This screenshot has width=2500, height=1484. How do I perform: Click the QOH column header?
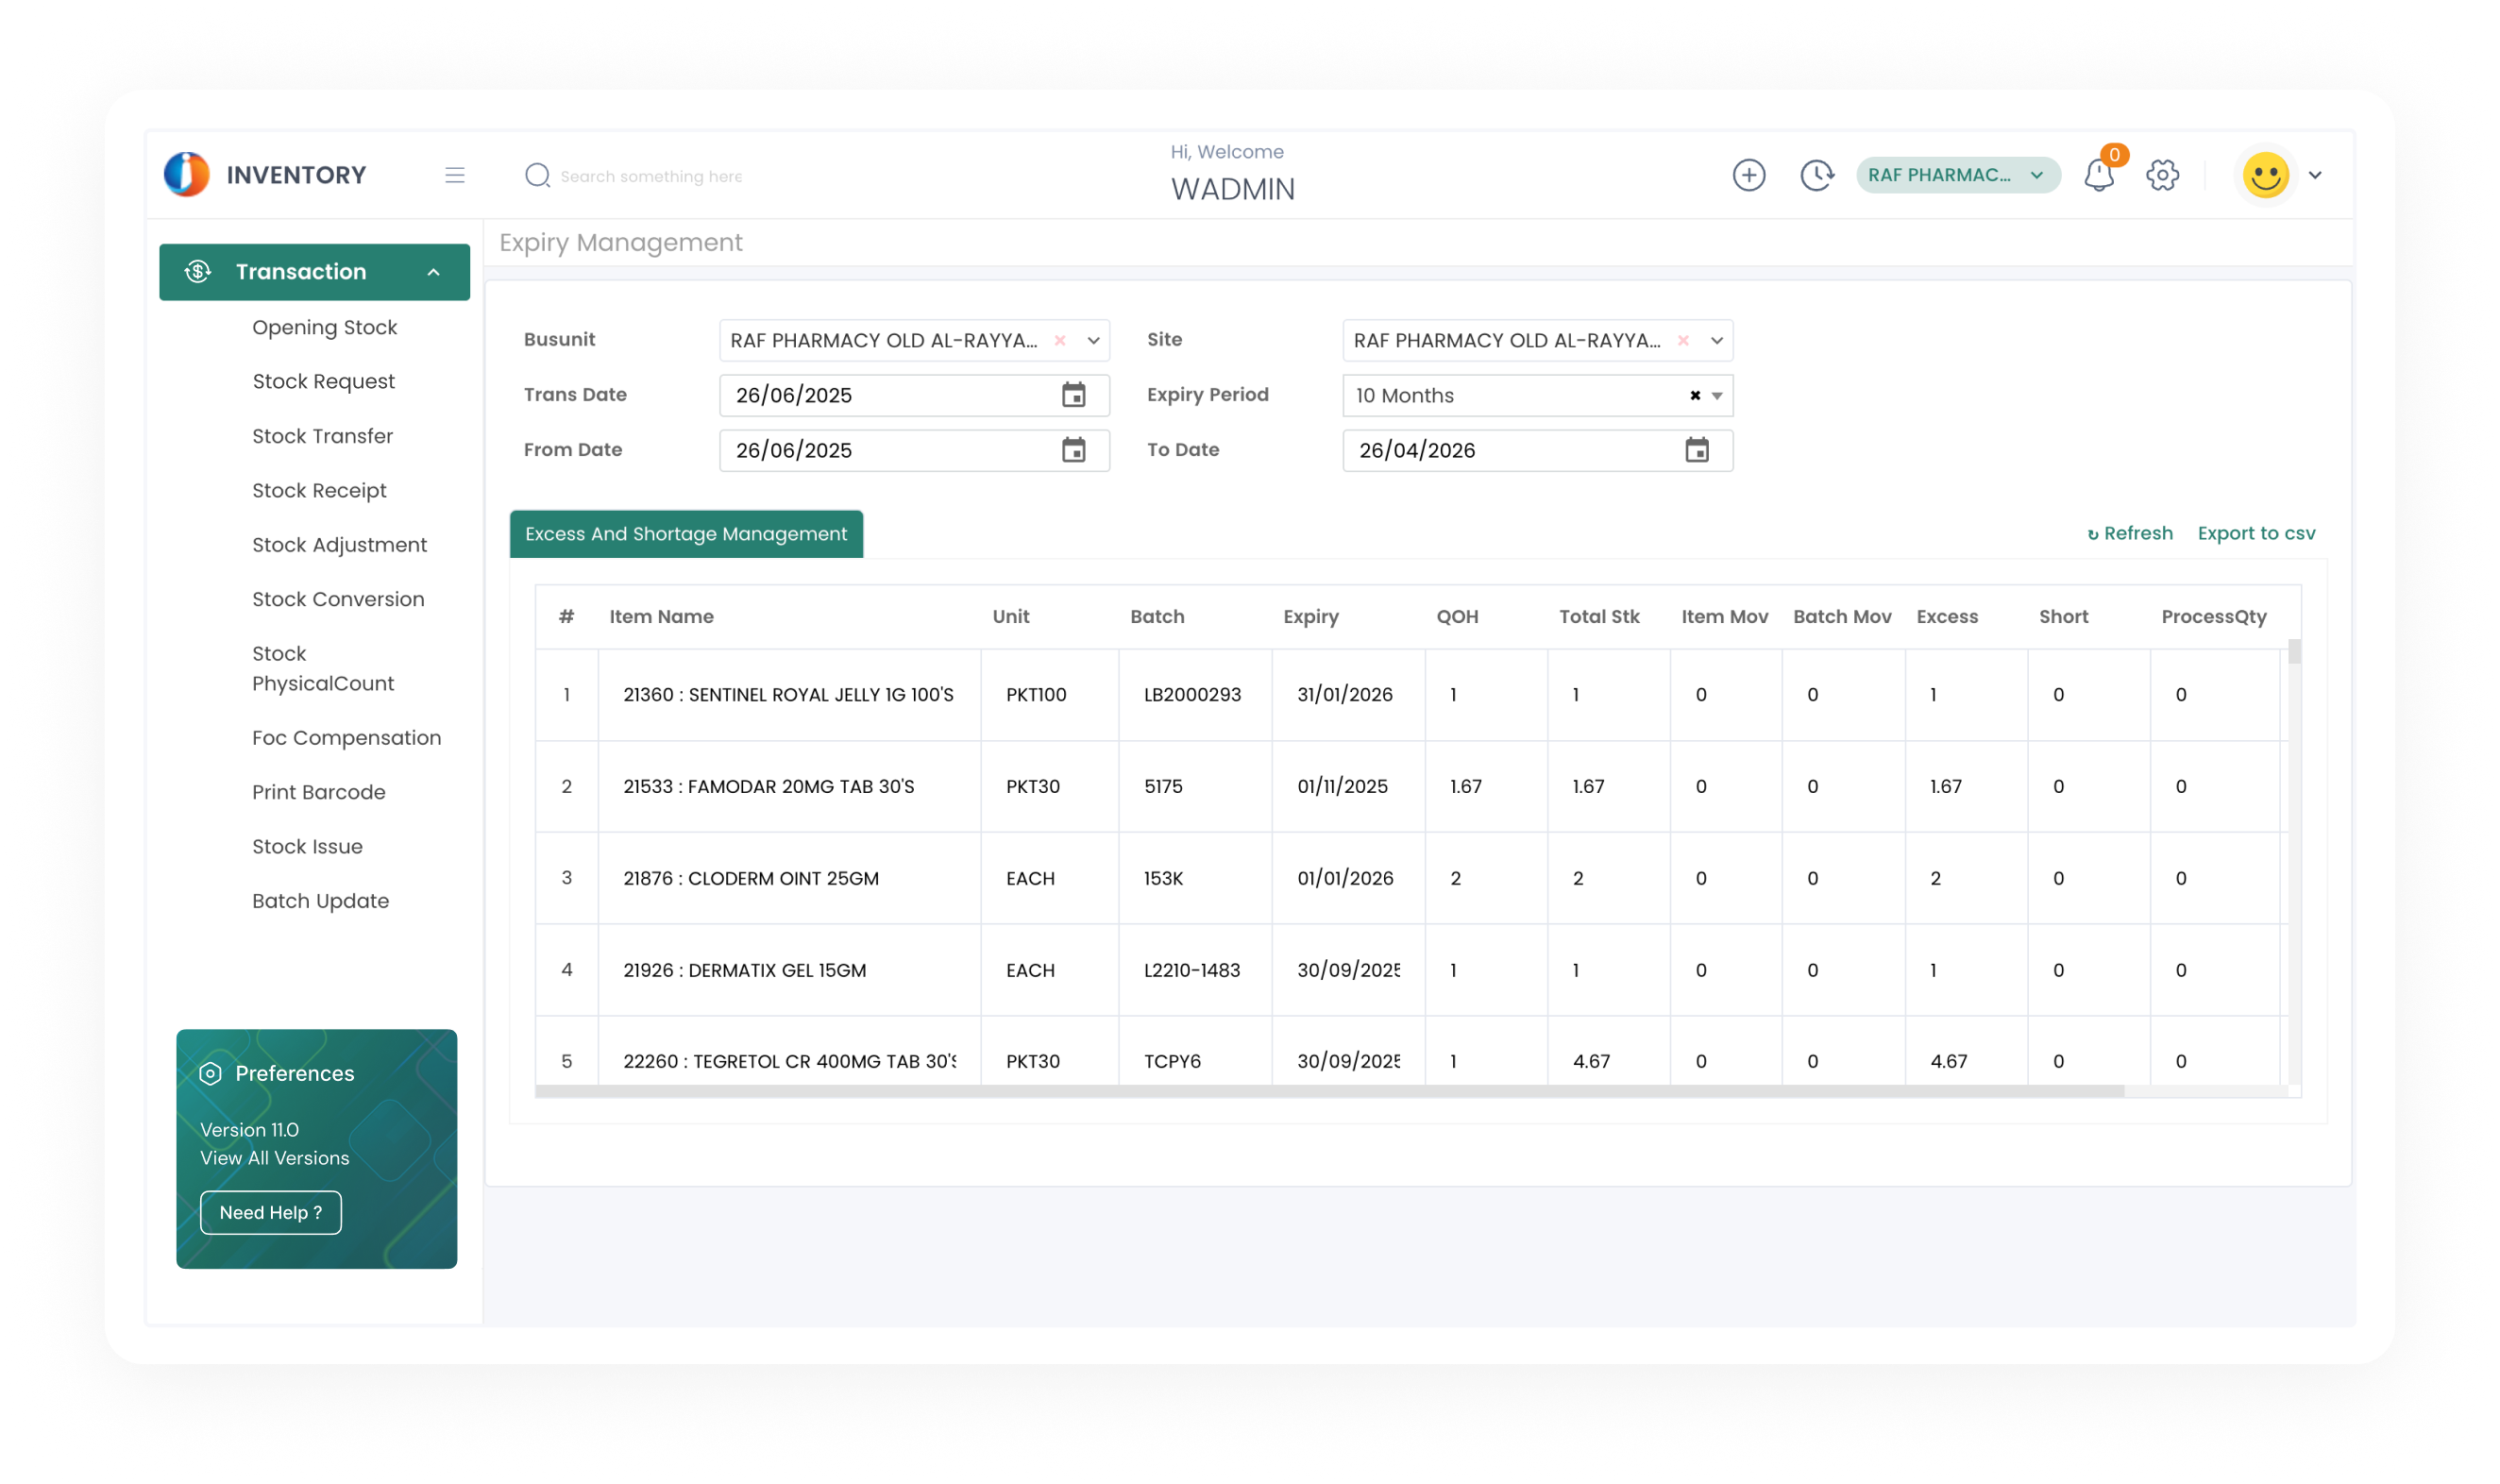click(1457, 616)
